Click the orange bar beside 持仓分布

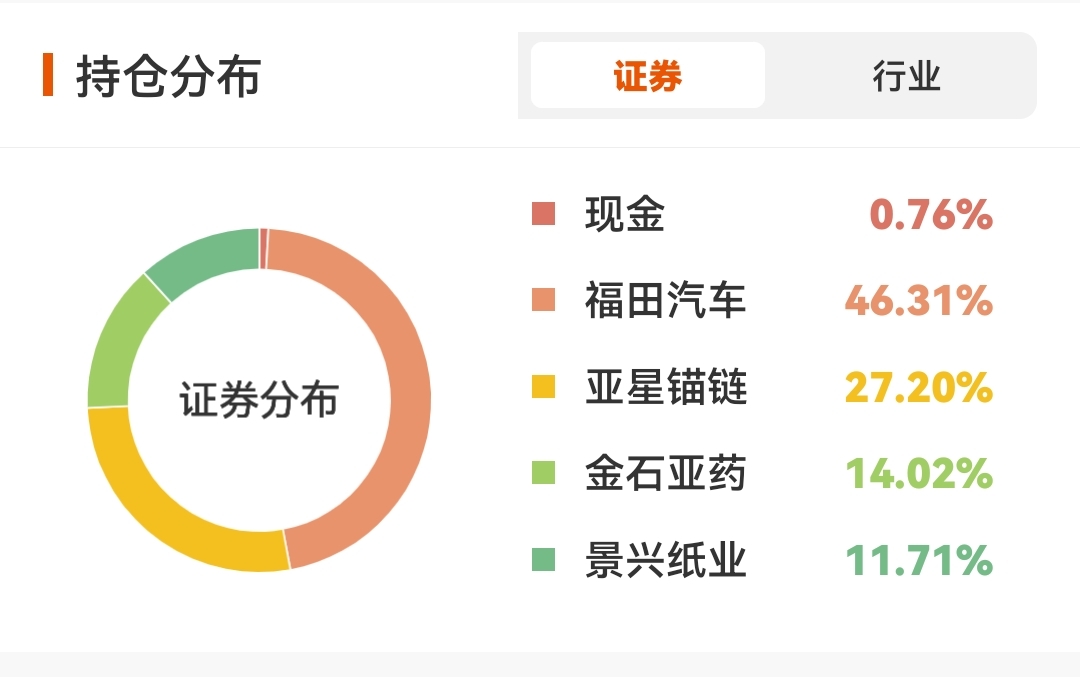click(x=48, y=76)
